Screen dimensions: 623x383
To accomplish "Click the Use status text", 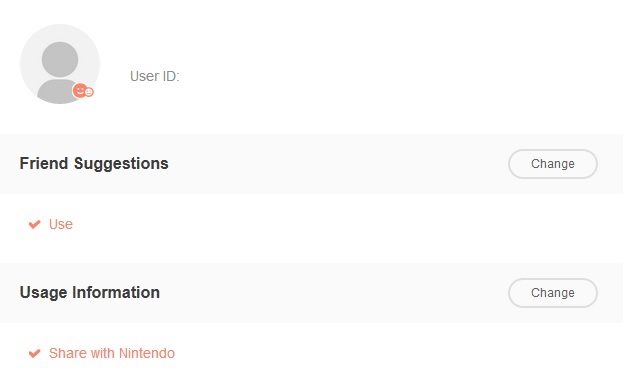I will (x=61, y=224).
